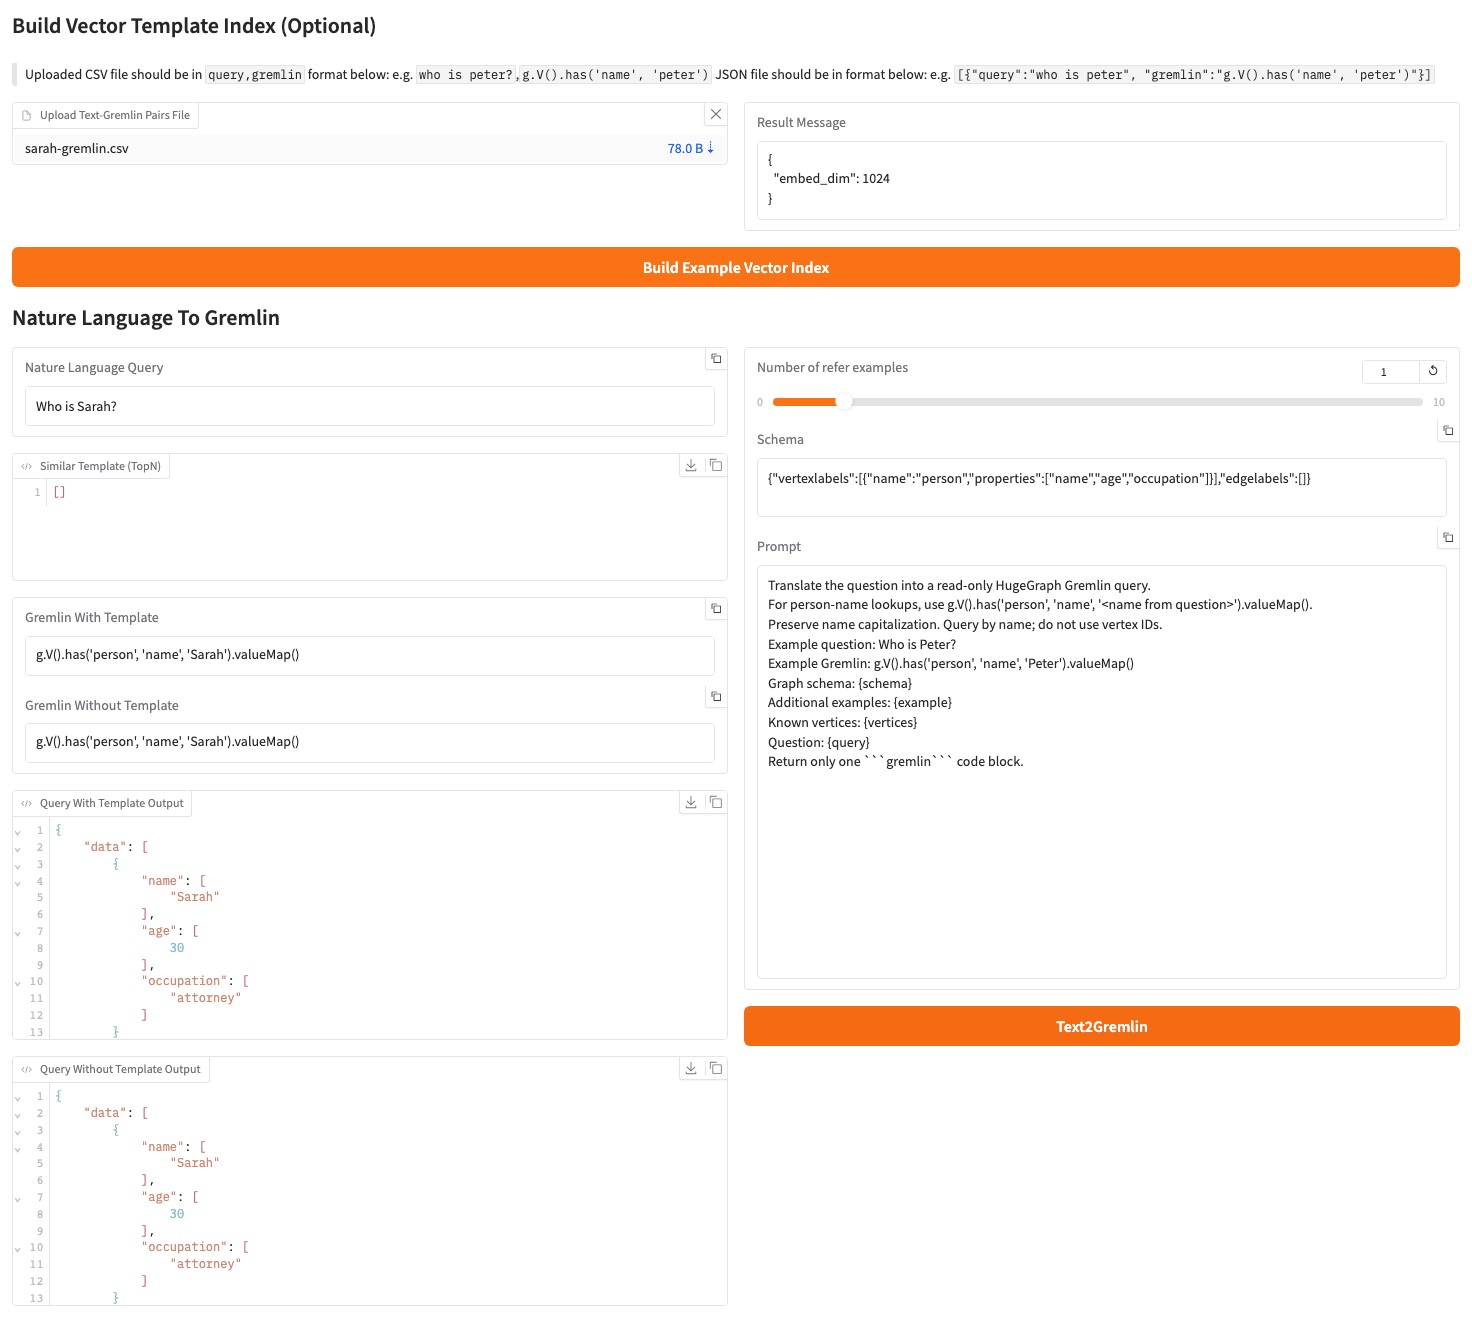The image size is (1472, 1317).
Task: Copy the Gremlin Without Template text
Action: point(716,696)
